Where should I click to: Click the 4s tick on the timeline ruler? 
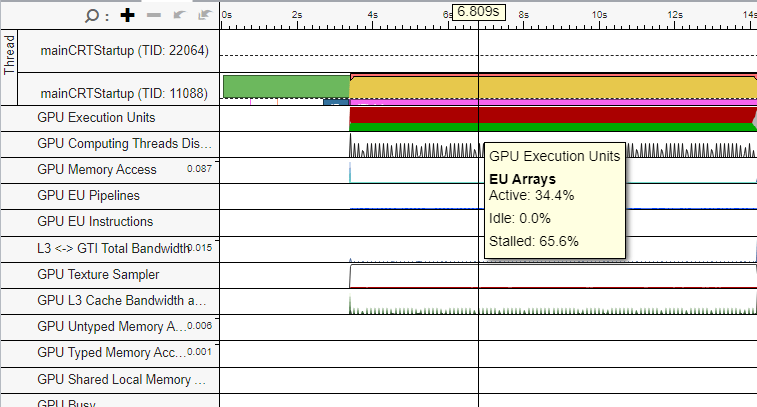[372, 15]
